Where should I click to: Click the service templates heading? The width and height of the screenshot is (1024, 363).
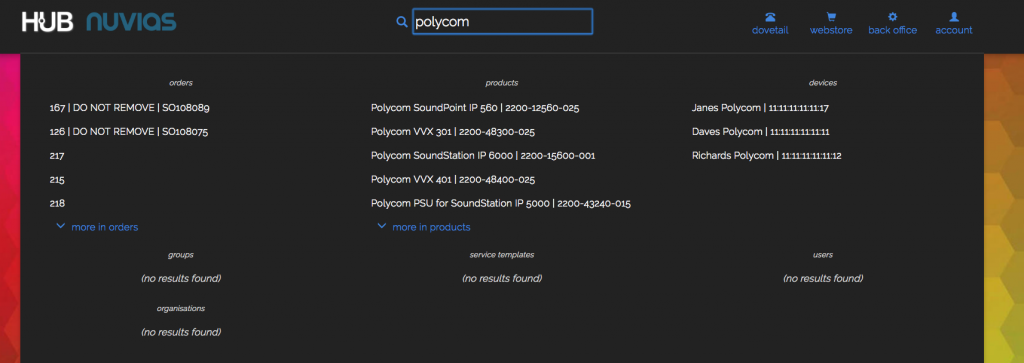click(x=502, y=255)
